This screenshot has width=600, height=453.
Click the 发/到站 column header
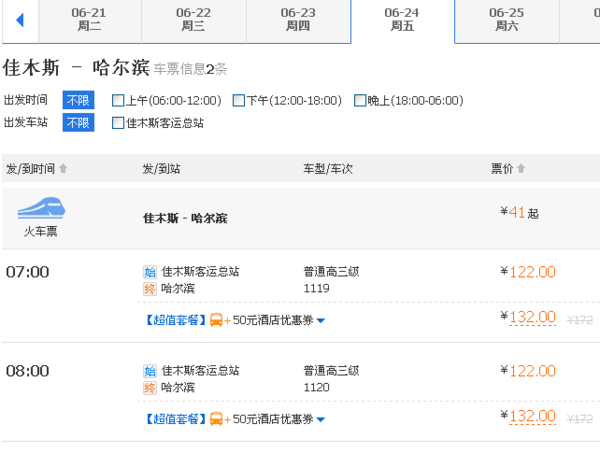tap(161, 168)
